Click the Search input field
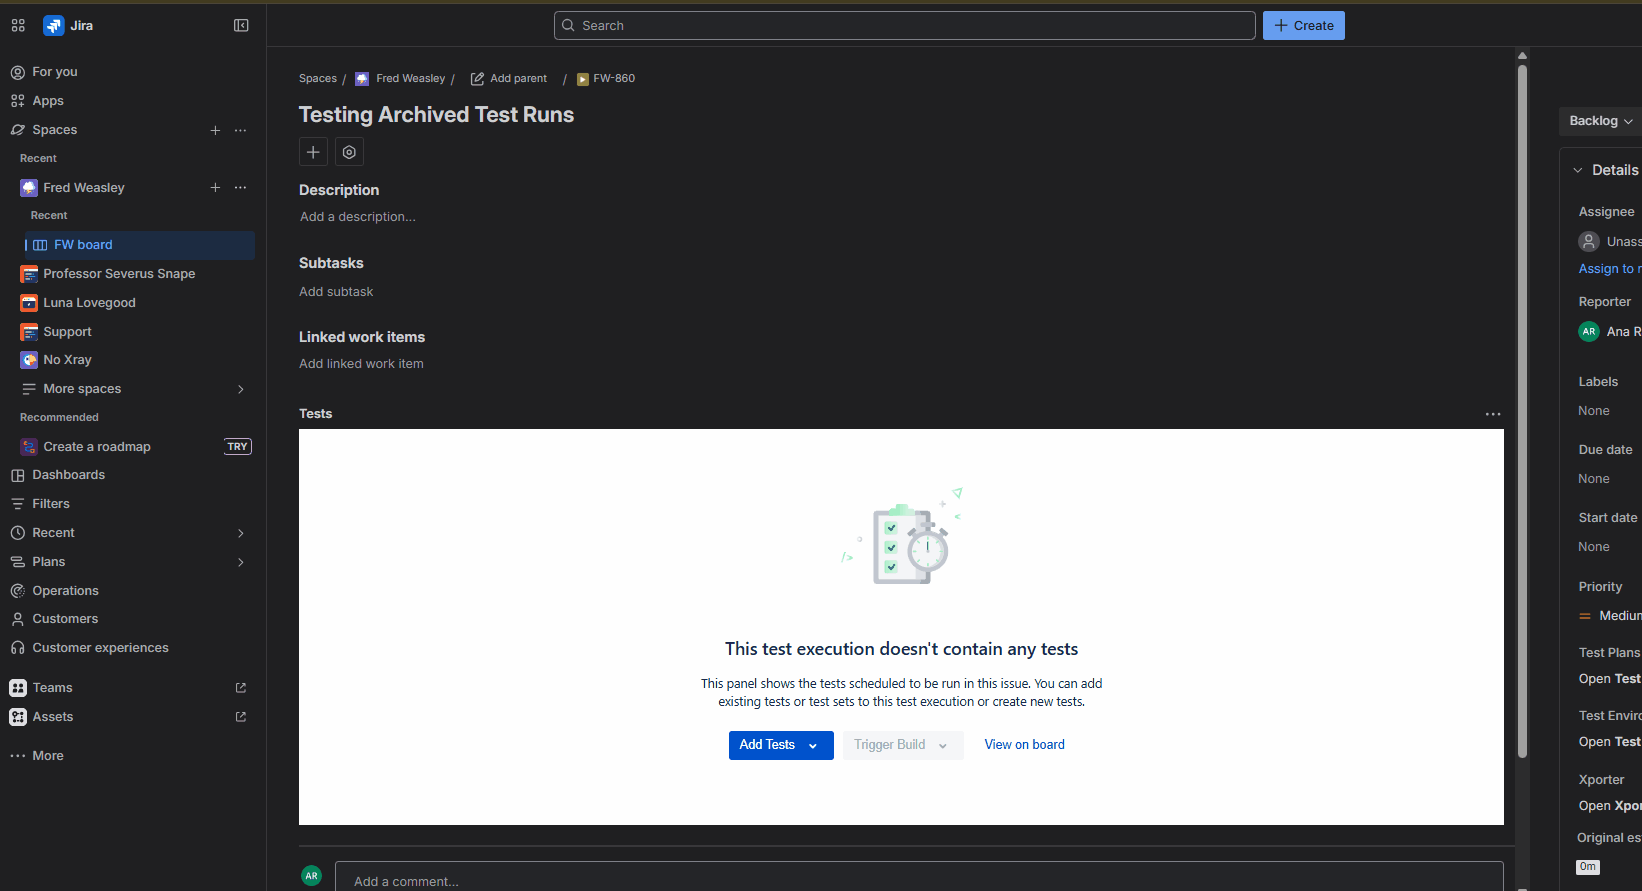Screen dimensions: 1642x891 coord(904,26)
